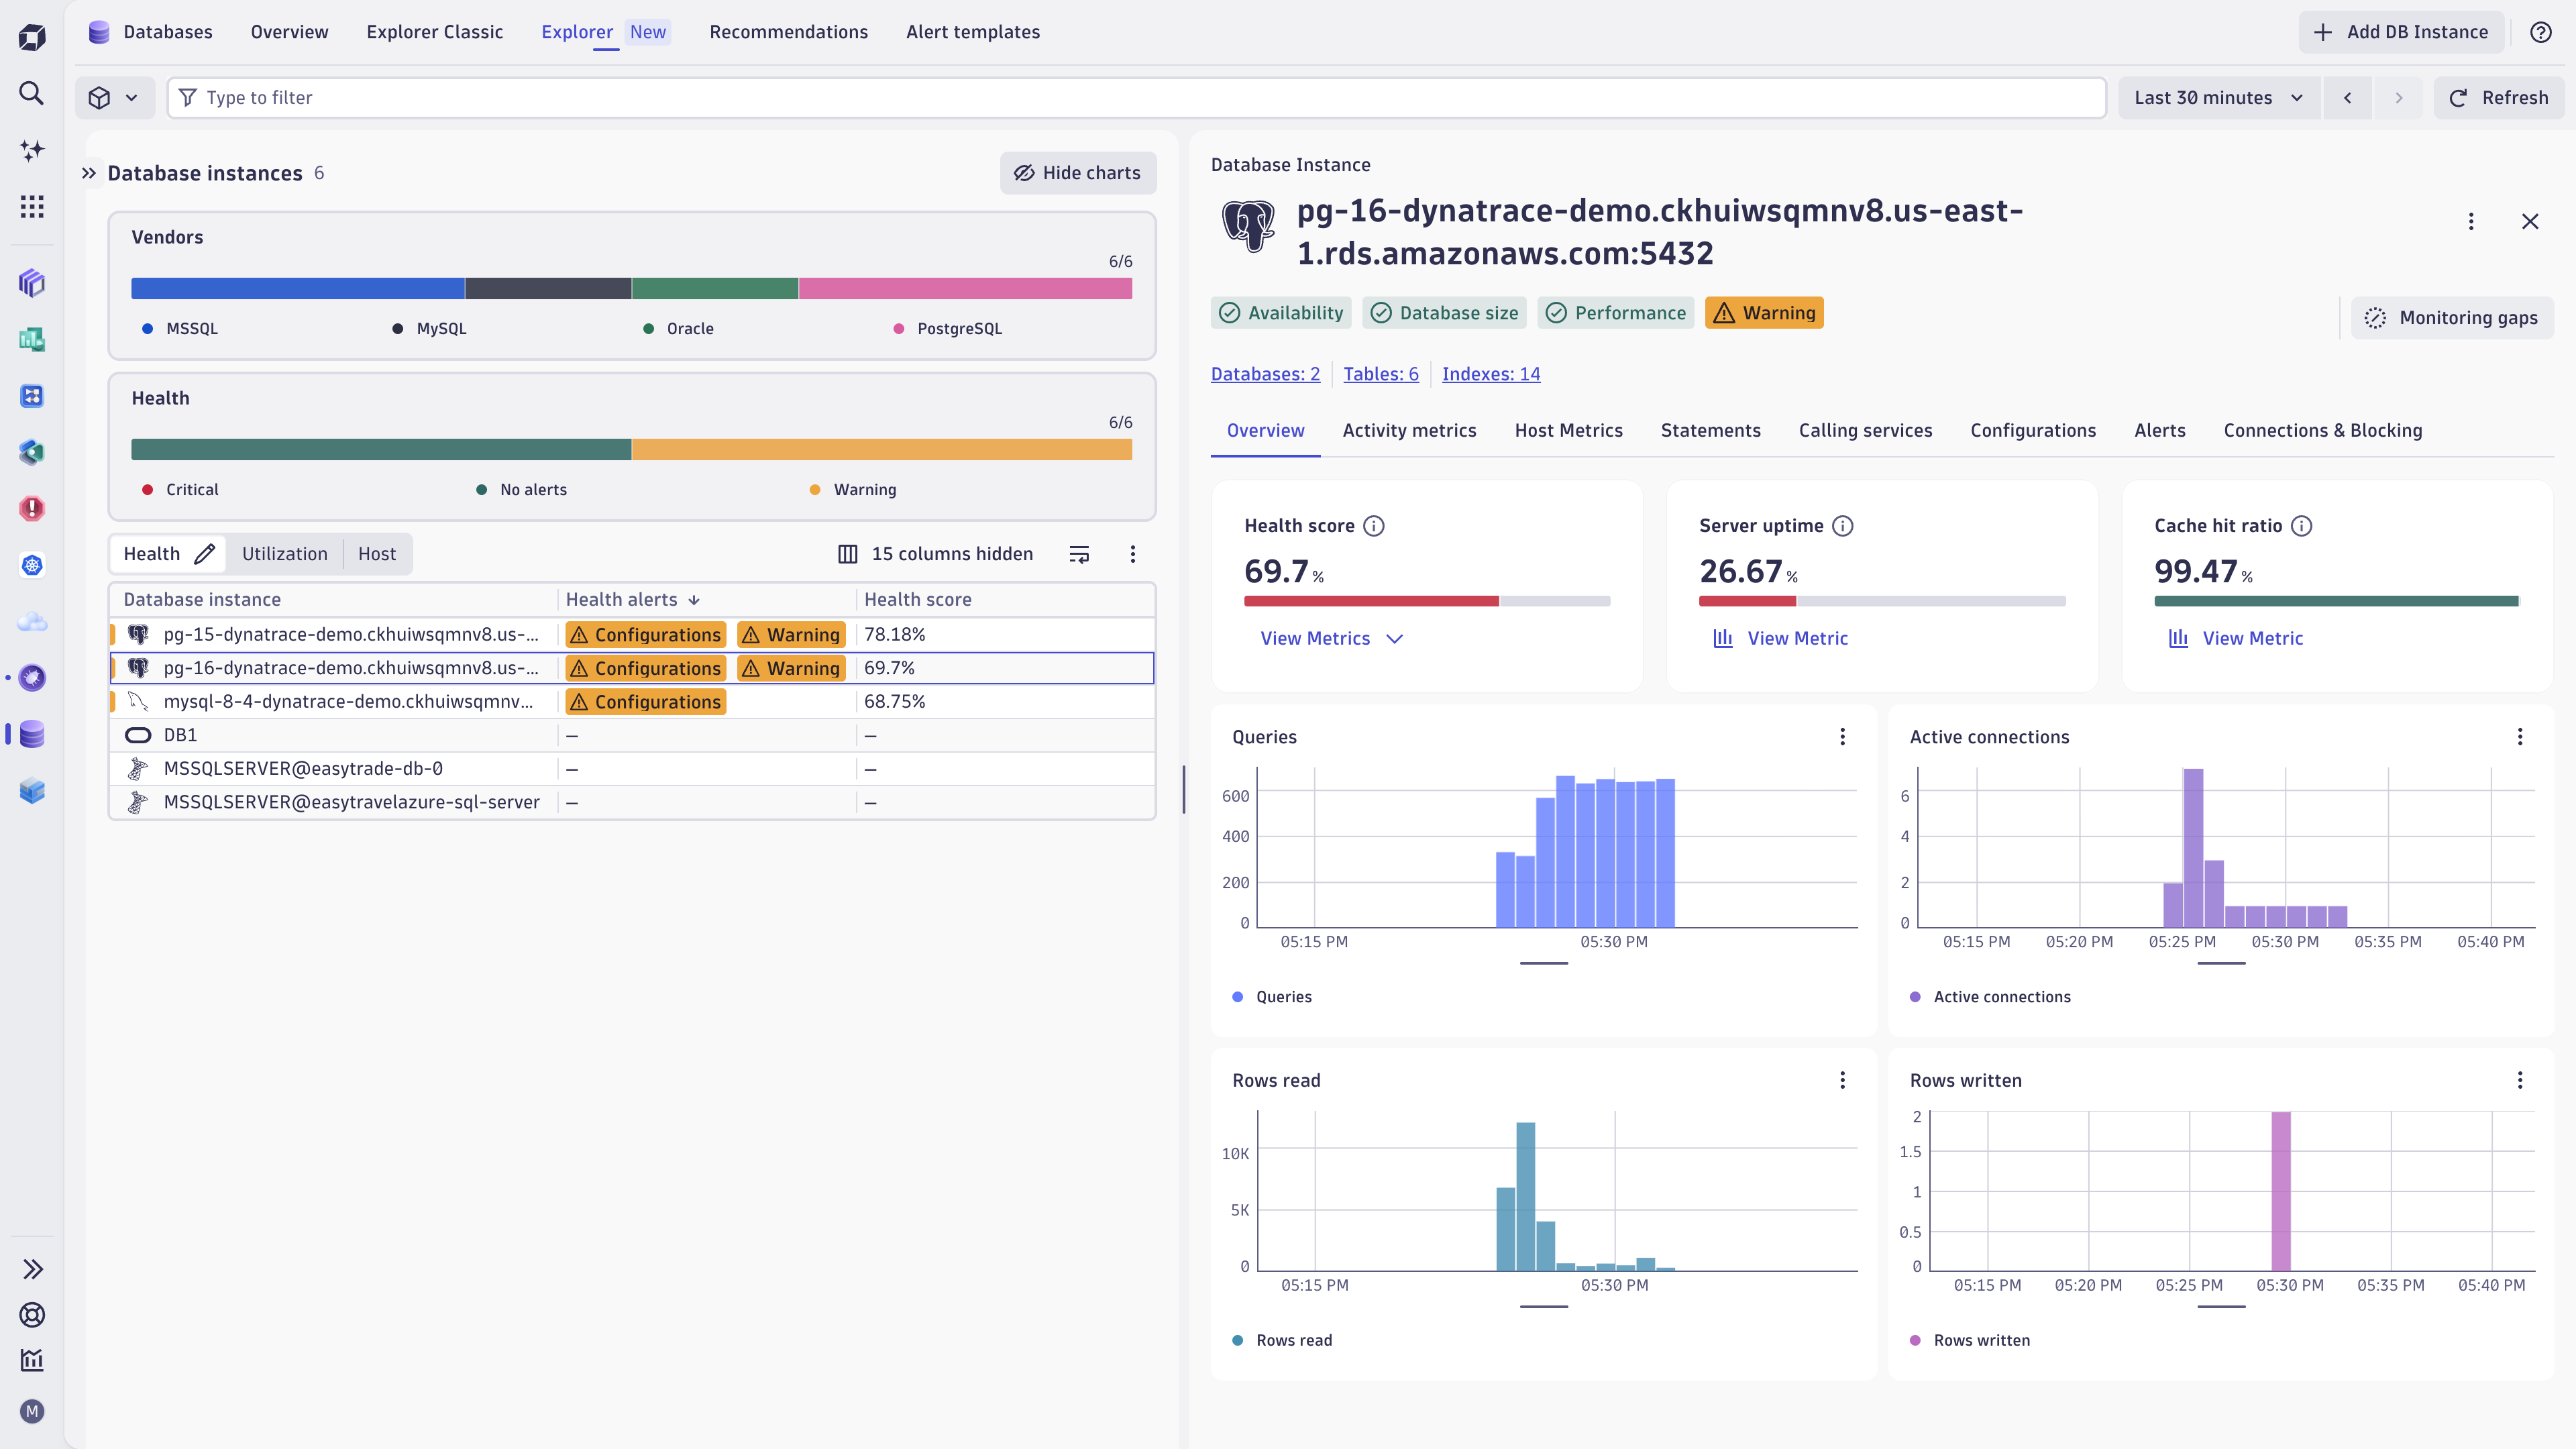2576x1449 pixels.
Task: Open Rows written chart options menu
Action: pos(2520,1080)
